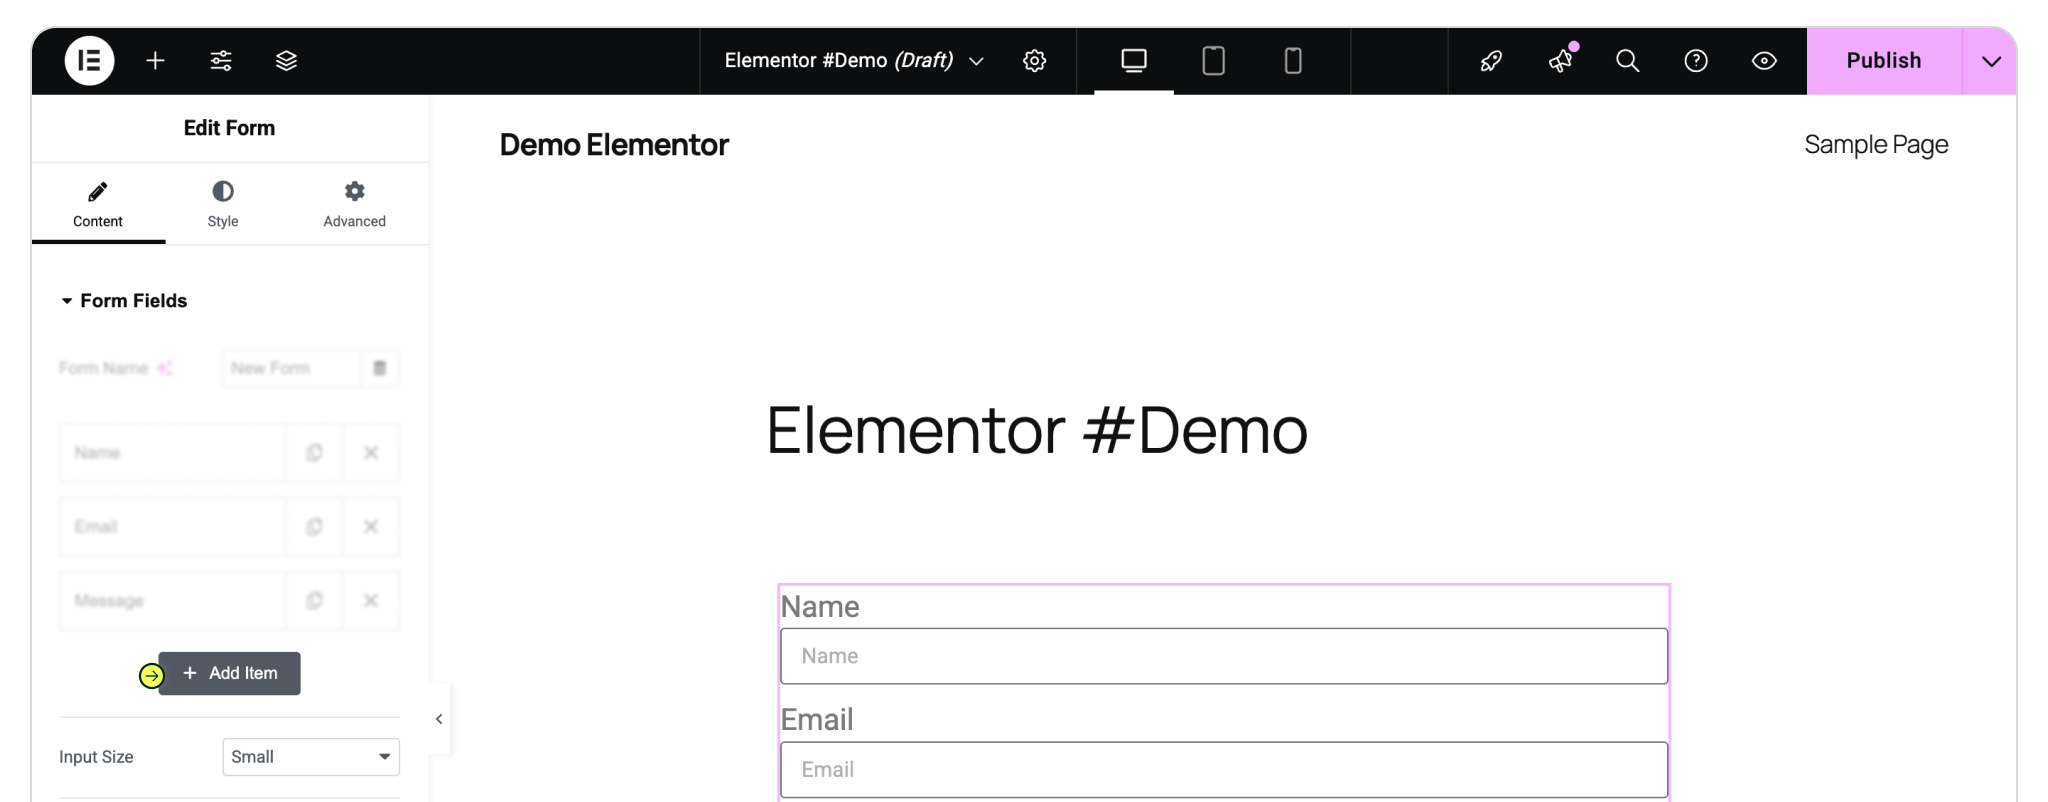Click the Name label in the form
This screenshot has width=2048, height=802.
[820, 607]
